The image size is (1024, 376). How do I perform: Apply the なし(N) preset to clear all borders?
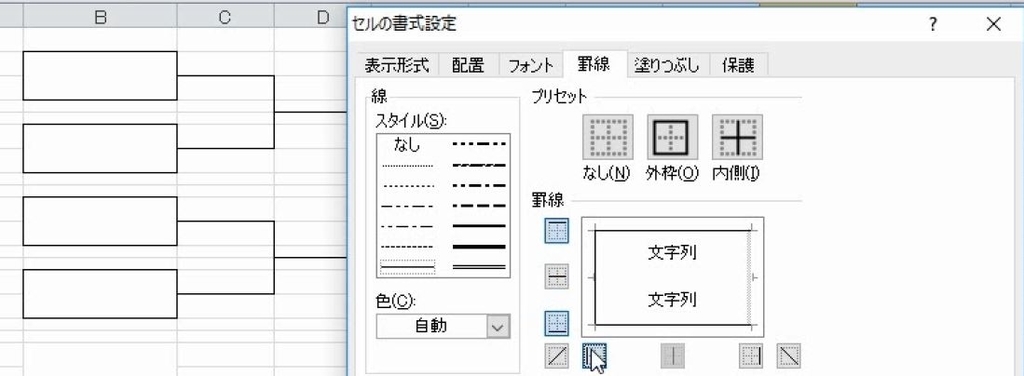pos(607,137)
